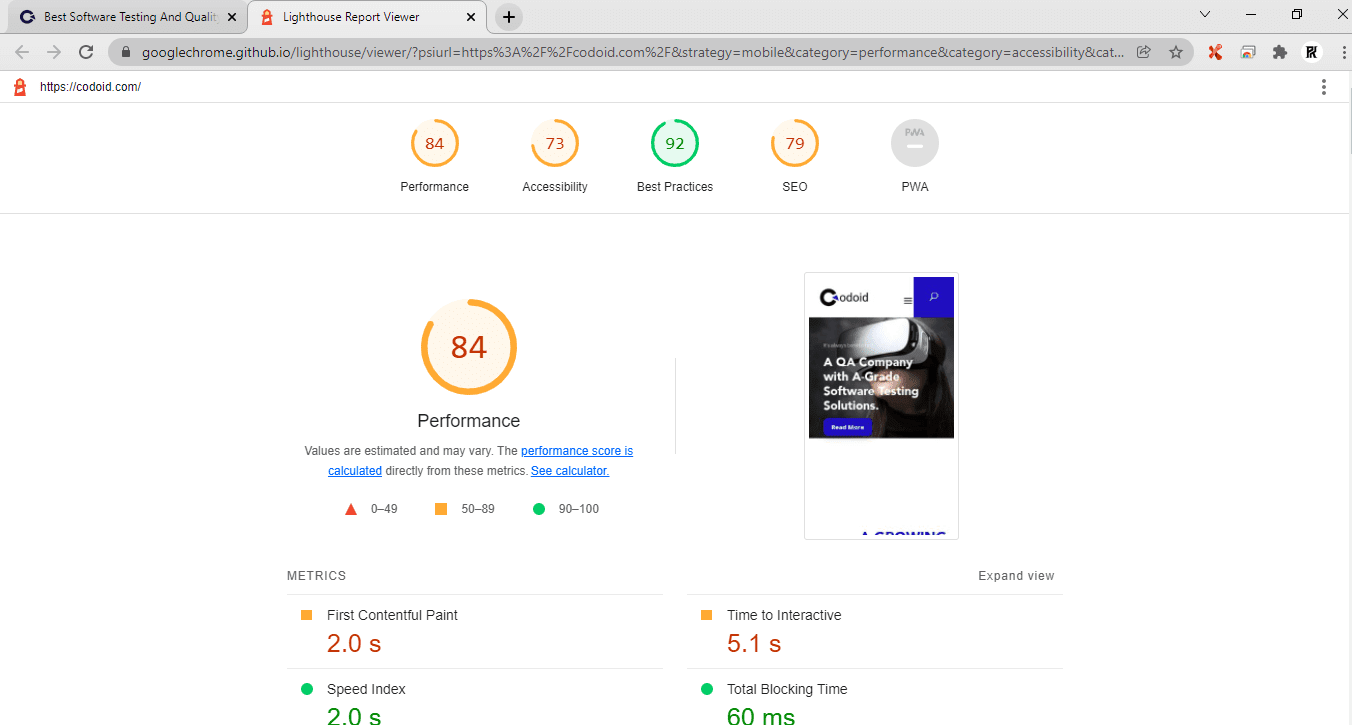This screenshot has width=1352, height=725.
Task: Select the PWA category gauge
Action: tap(915, 144)
